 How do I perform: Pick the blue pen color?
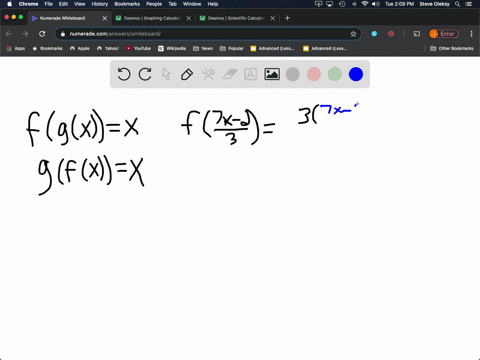click(356, 74)
